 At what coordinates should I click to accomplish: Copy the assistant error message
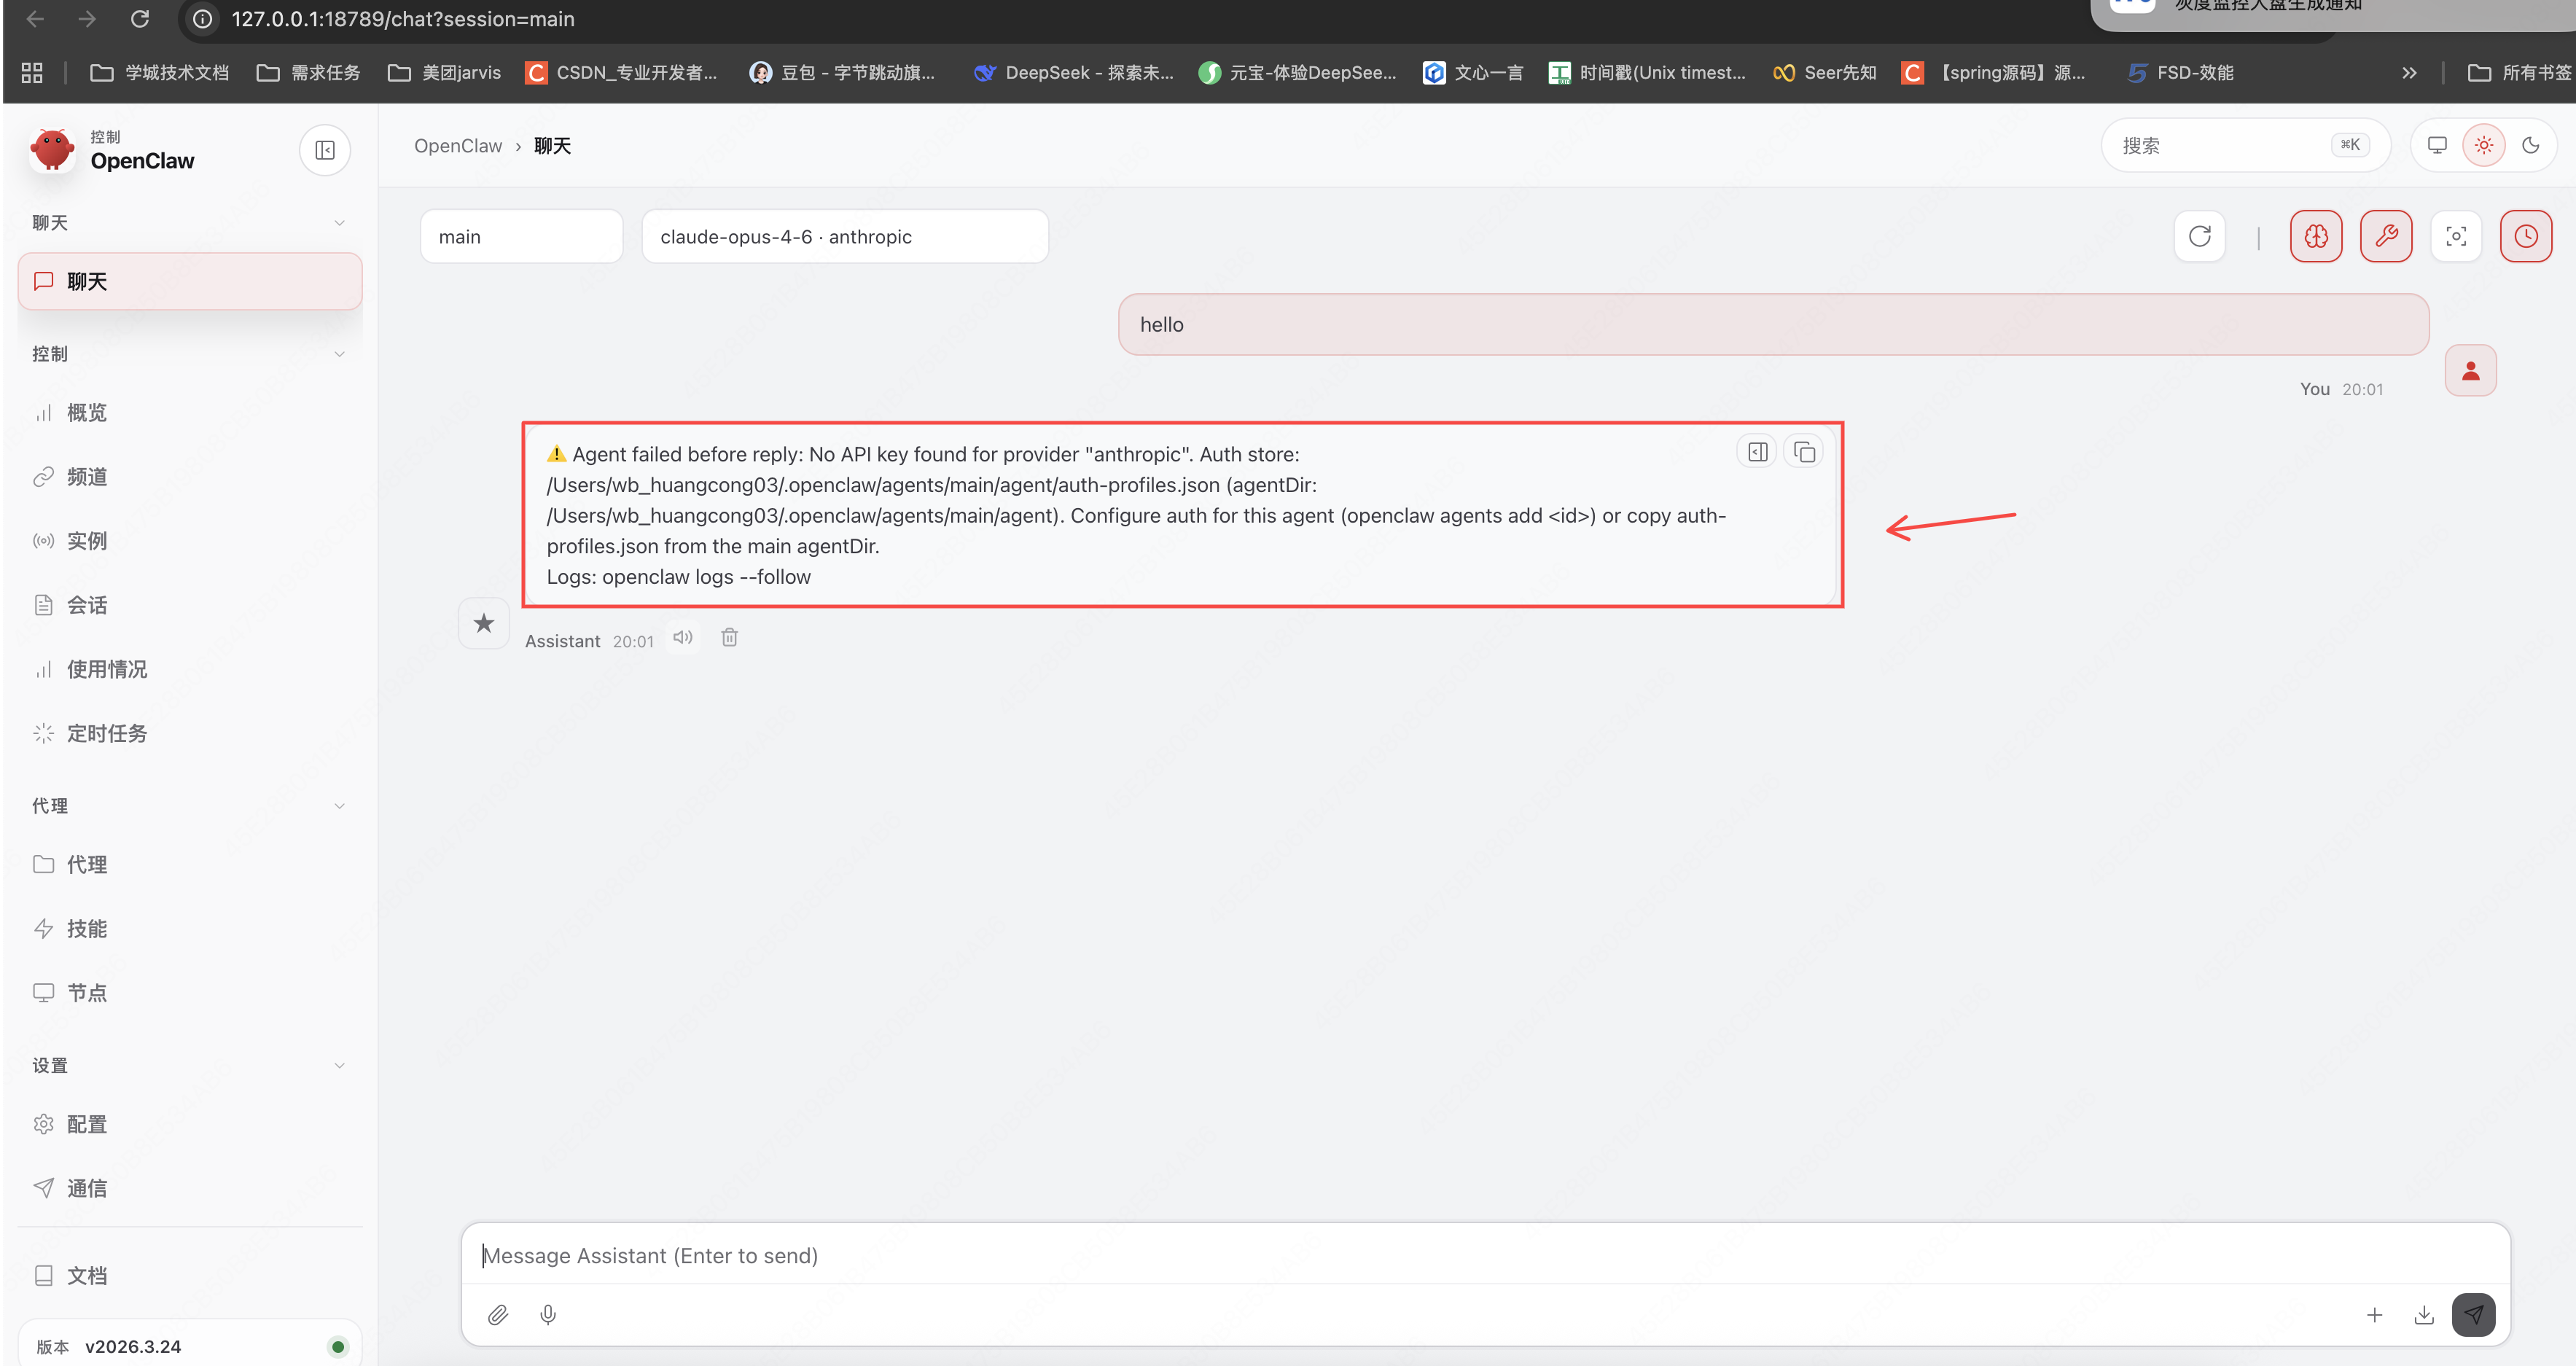coord(1804,452)
